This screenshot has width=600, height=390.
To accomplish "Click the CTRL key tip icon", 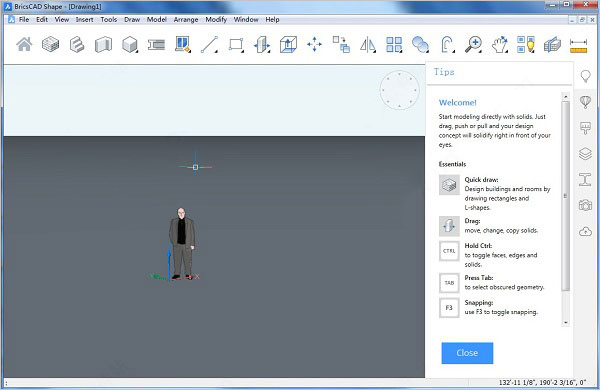I will (x=449, y=251).
